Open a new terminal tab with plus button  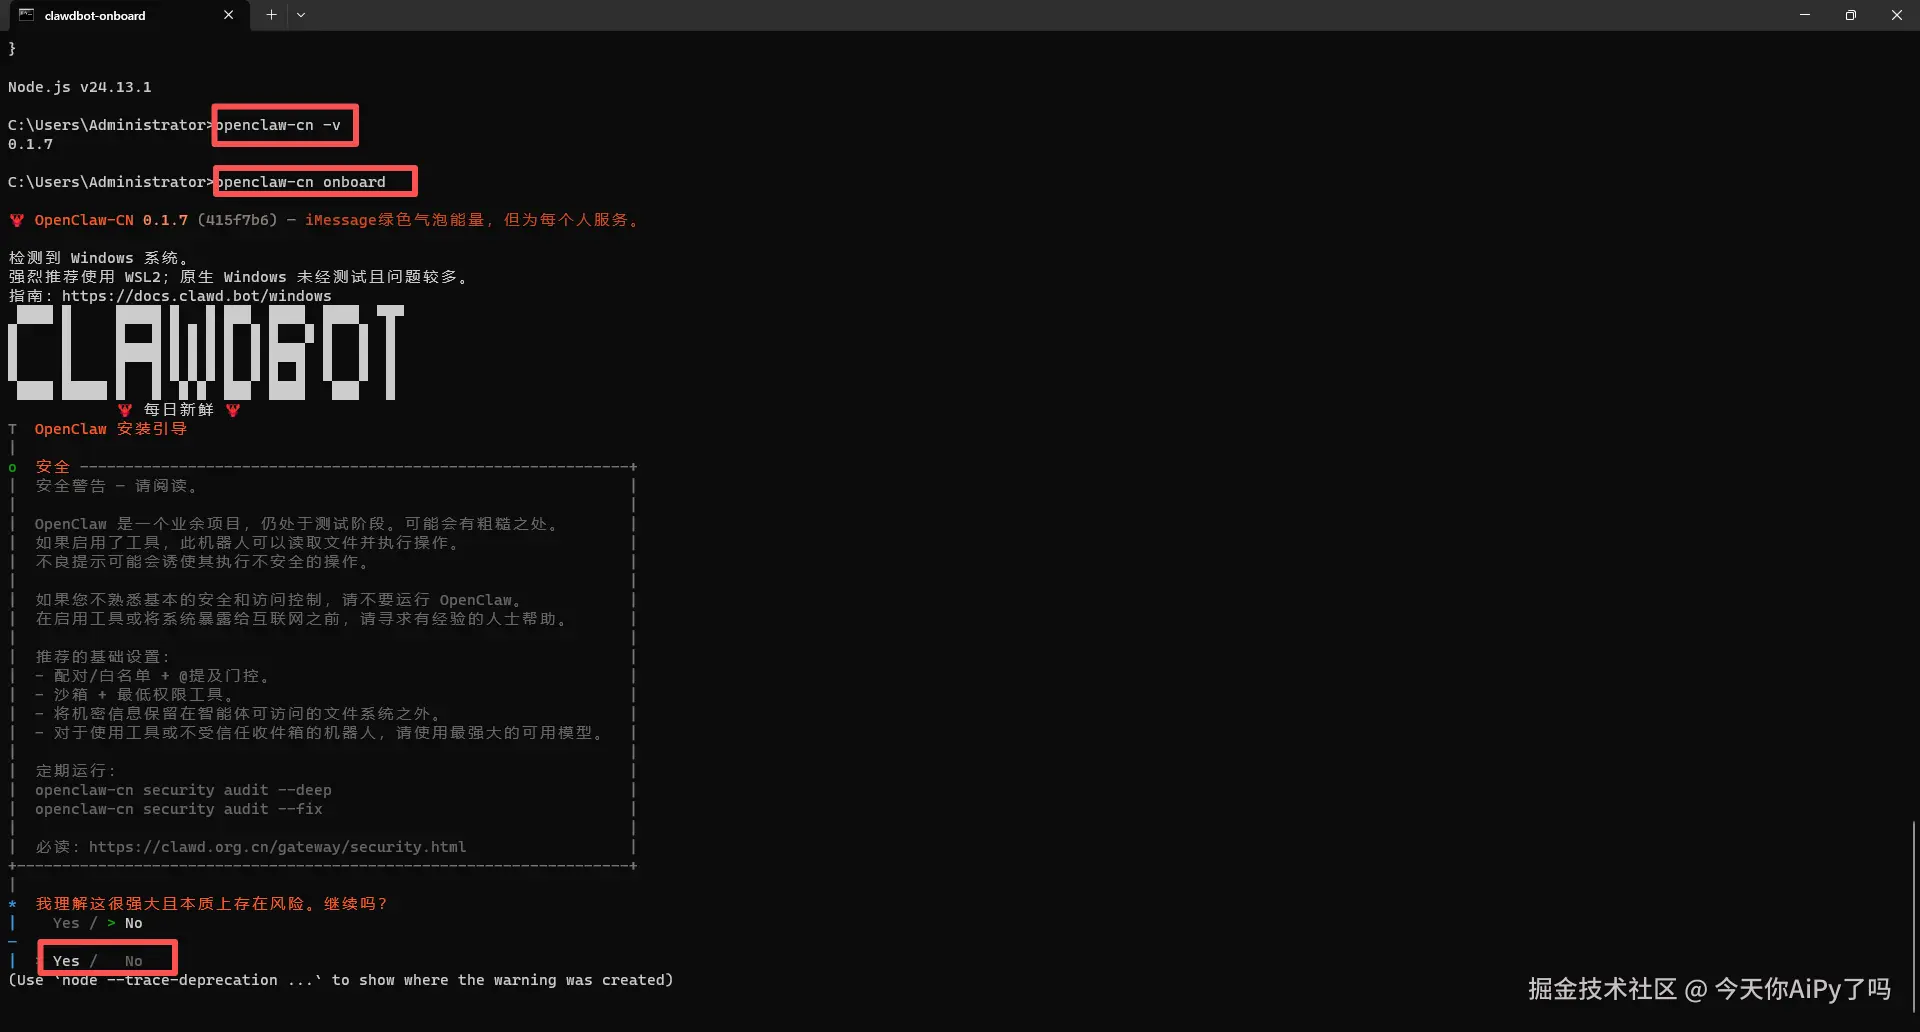point(271,15)
